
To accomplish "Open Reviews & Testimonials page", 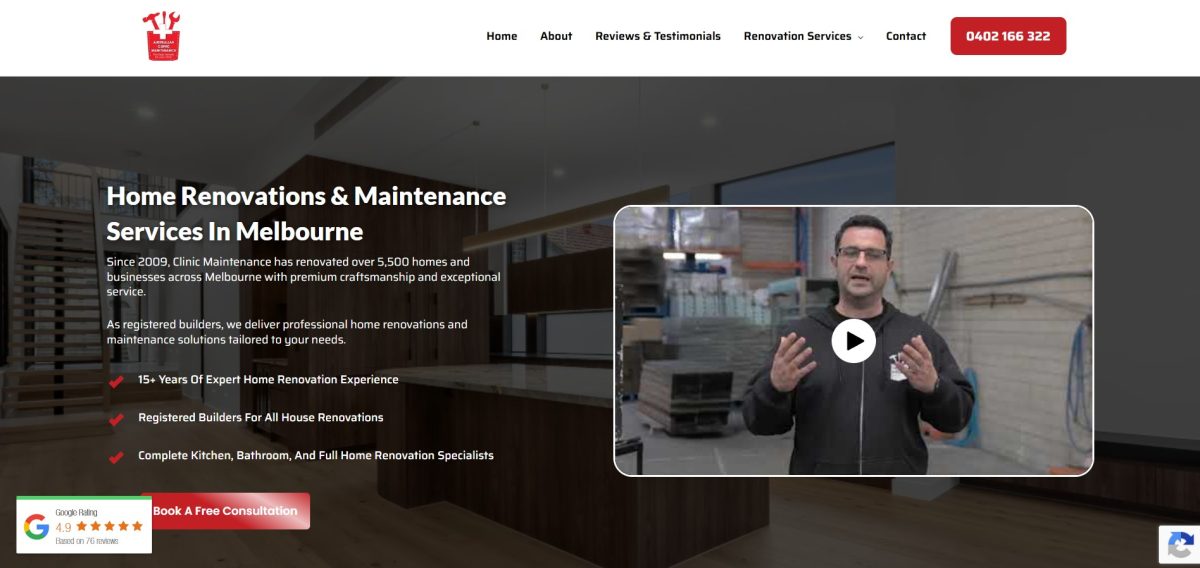I will coord(658,36).
